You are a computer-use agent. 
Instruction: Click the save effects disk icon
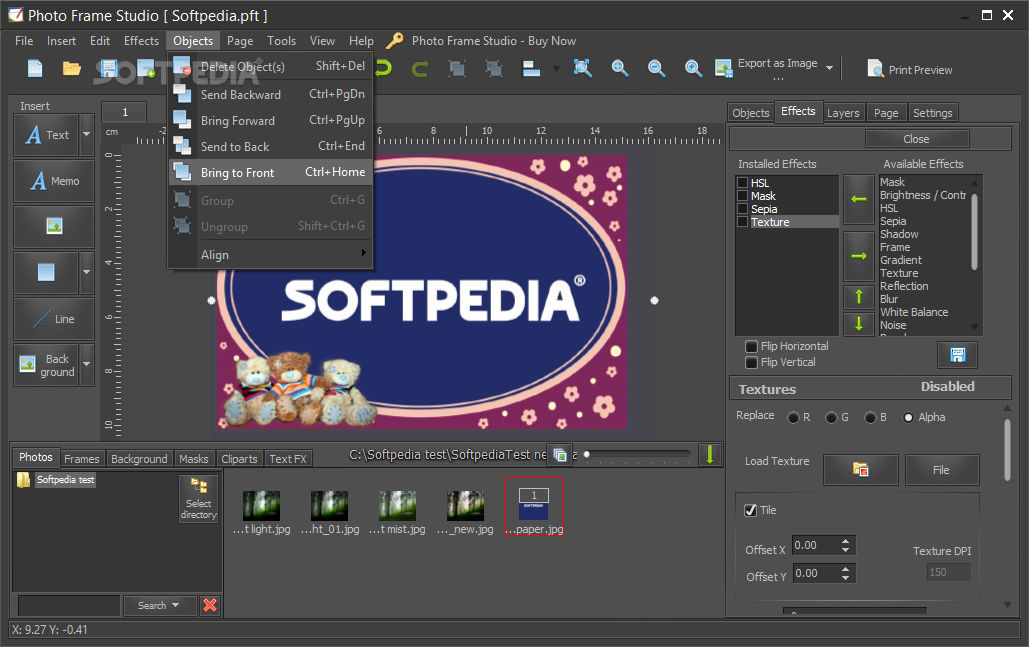[x=957, y=355]
